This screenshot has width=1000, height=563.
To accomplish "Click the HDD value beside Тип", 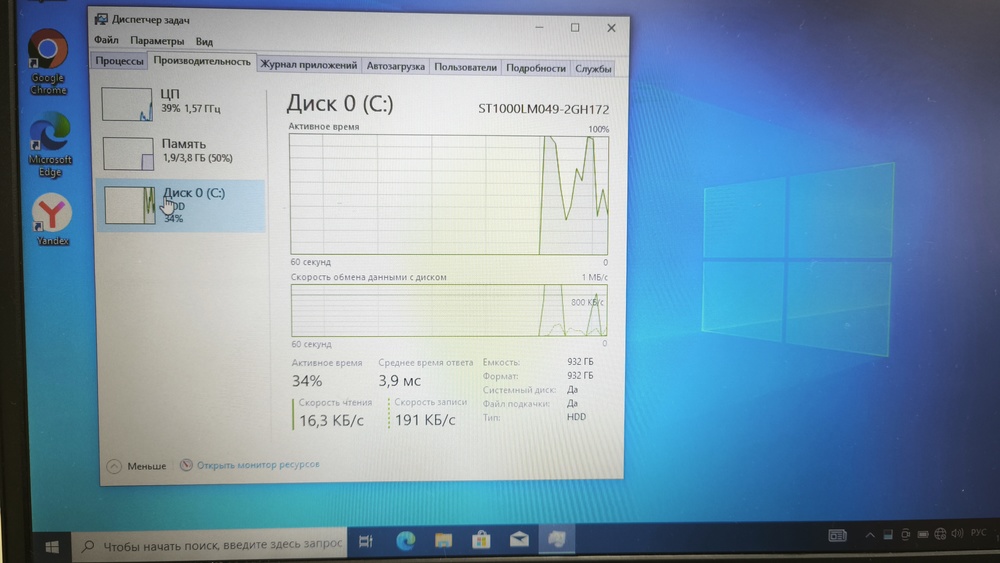I will pyautogui.click(x=576, y=417).
